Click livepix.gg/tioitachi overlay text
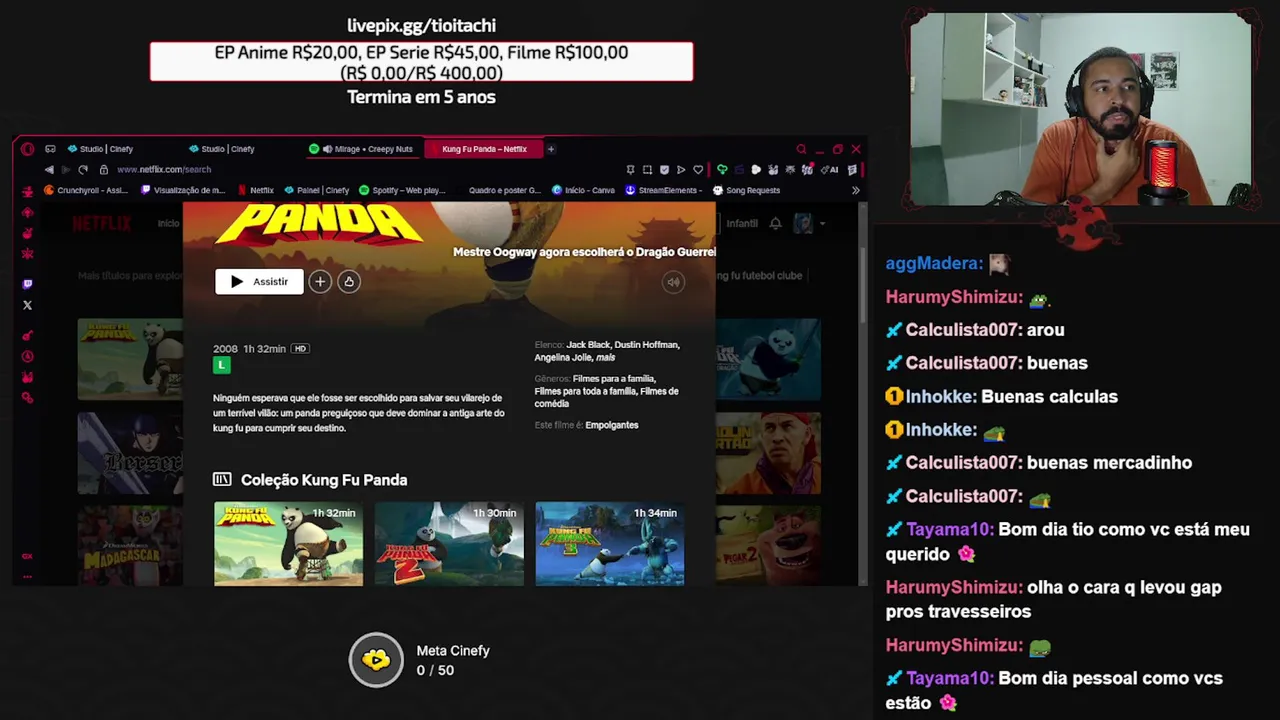Image resolution: width=1280 pixels, height=720 pixels. pos(421,26)
